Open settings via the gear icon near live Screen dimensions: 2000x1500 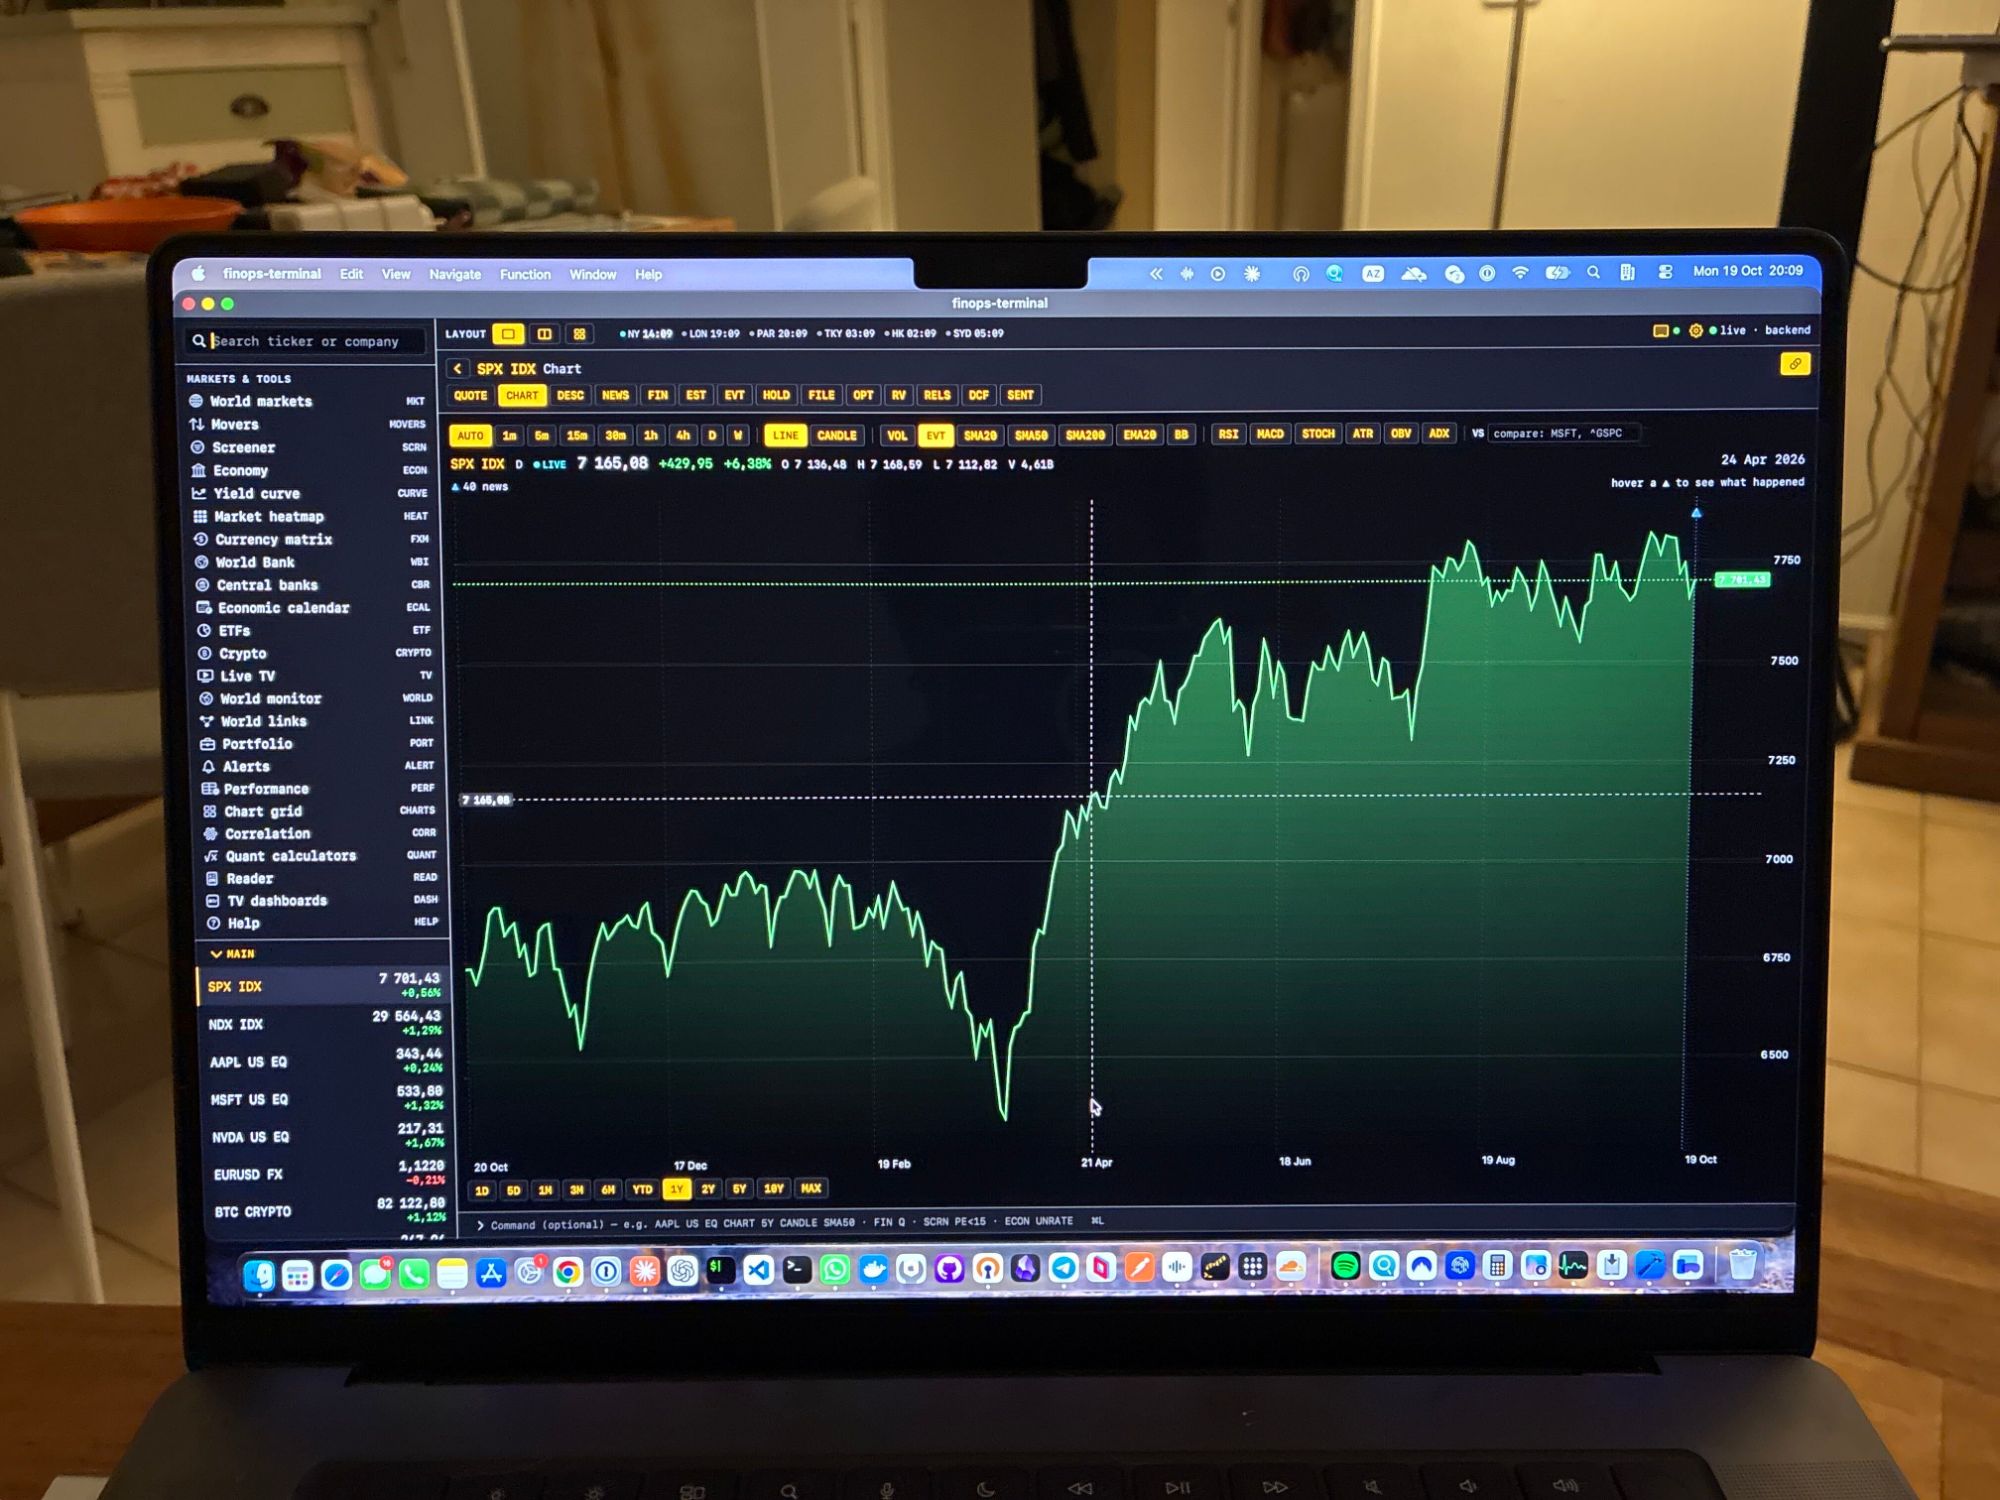click(1696, 331)
